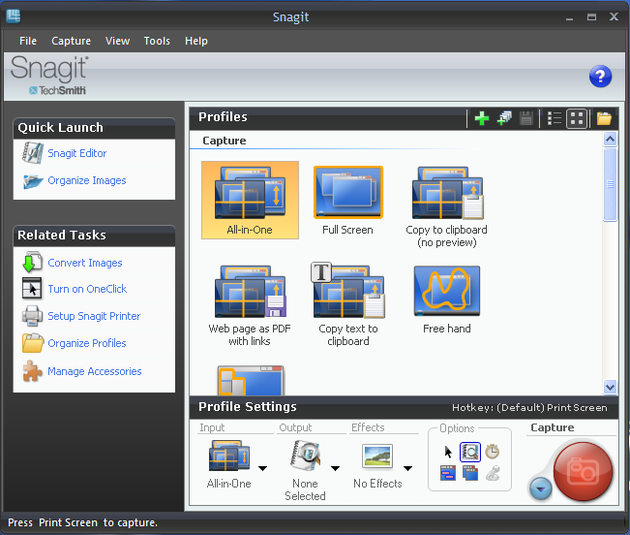Select Copy to clipboard (no preview) profile
The width and height of the screenshot is (630, 535).
(447, 206)
